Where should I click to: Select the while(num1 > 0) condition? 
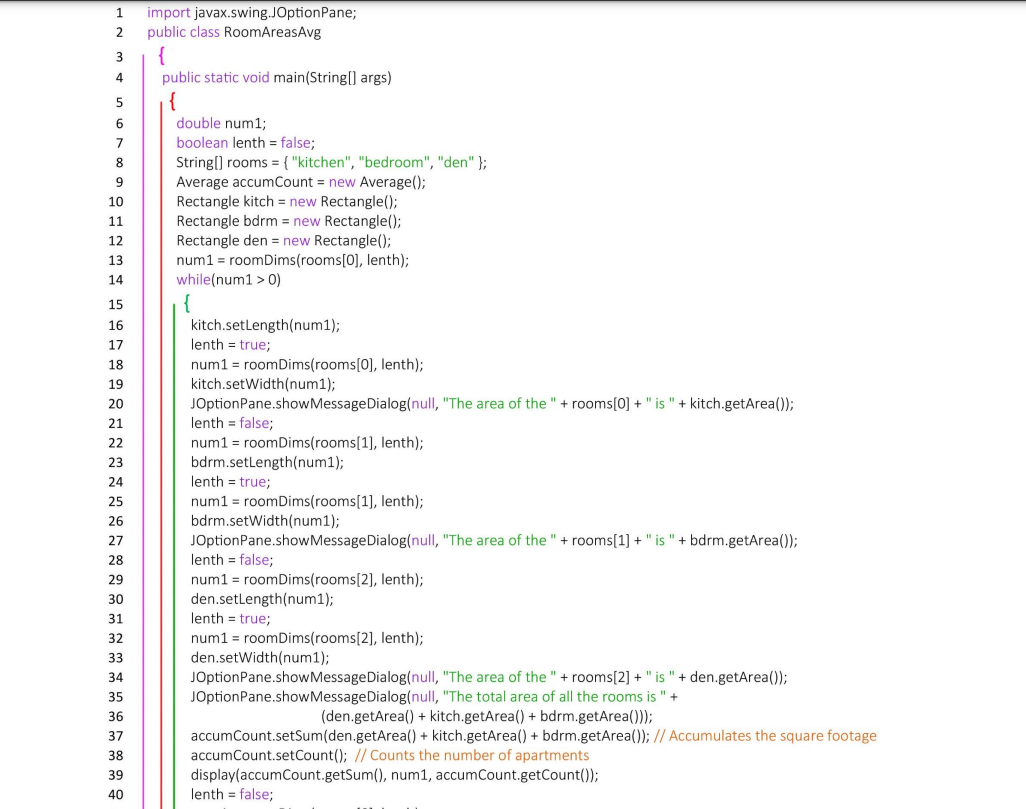(x=230, y=280)
